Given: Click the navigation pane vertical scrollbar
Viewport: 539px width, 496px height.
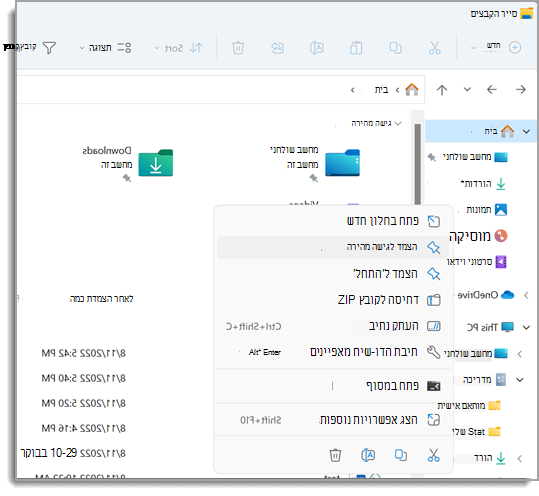Looking at the screenshot, I should (418, 165).
